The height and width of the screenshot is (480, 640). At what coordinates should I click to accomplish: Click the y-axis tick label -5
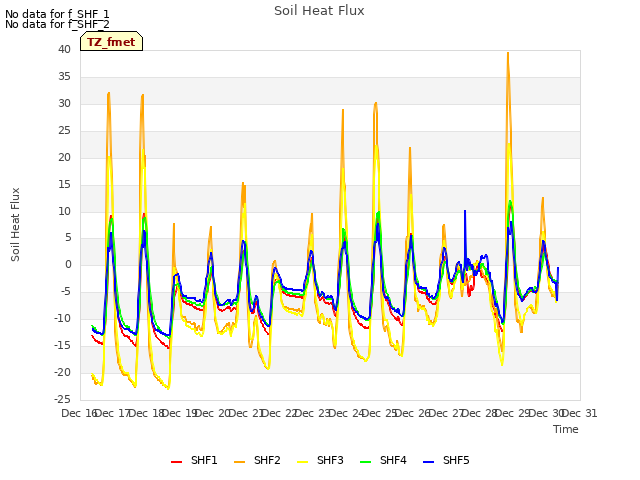coord(66,292)
